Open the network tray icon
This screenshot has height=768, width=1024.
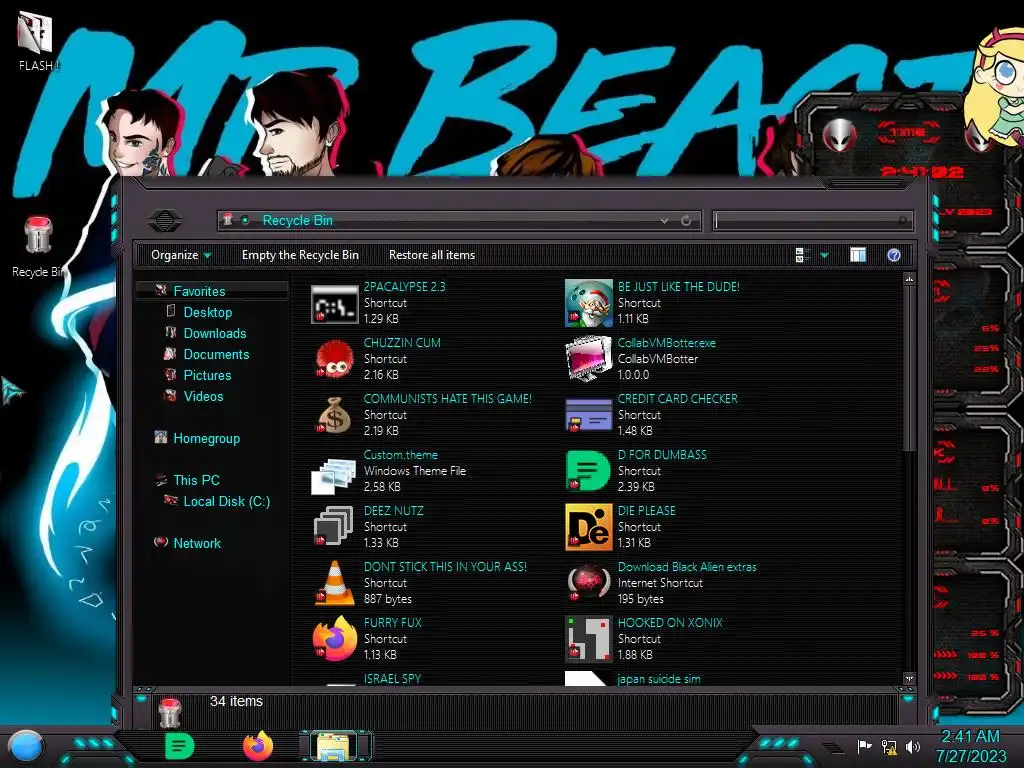[889, 746]
